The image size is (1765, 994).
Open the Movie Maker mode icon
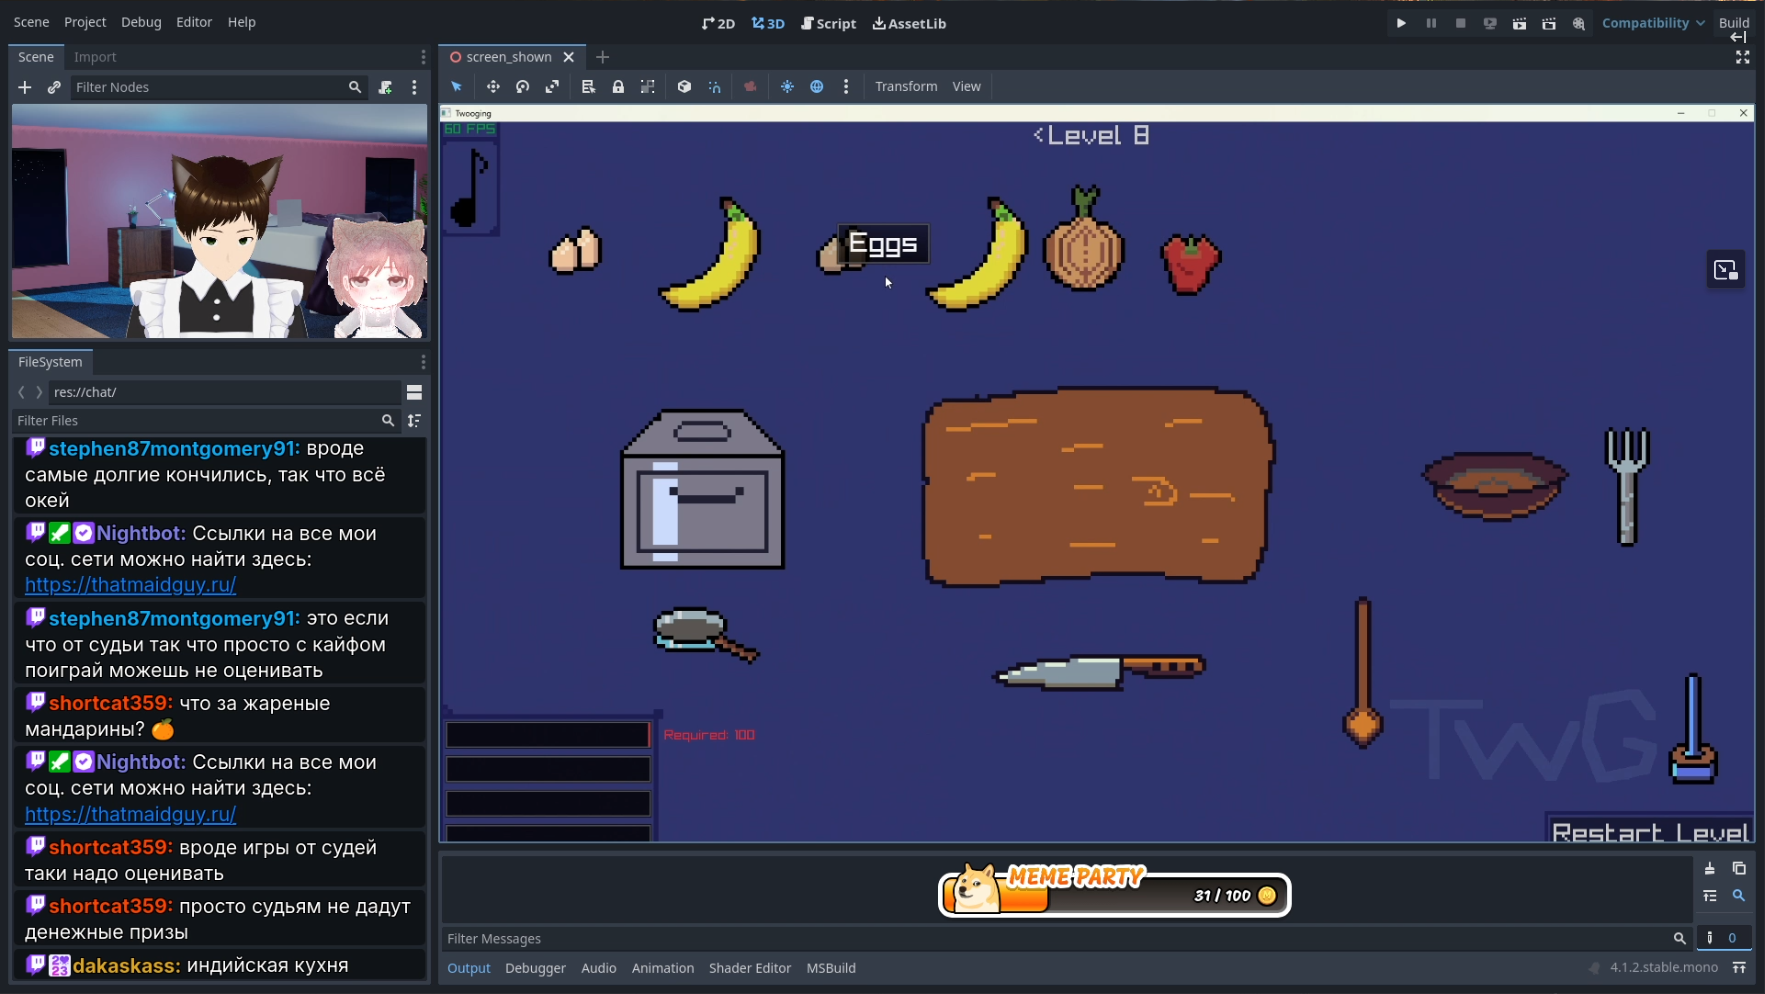(1578, 23)
